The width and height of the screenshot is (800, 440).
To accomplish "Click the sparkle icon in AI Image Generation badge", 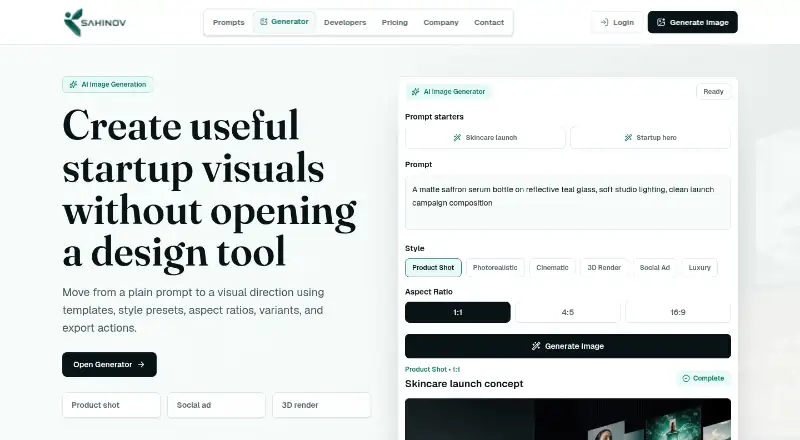I will 73,85.
